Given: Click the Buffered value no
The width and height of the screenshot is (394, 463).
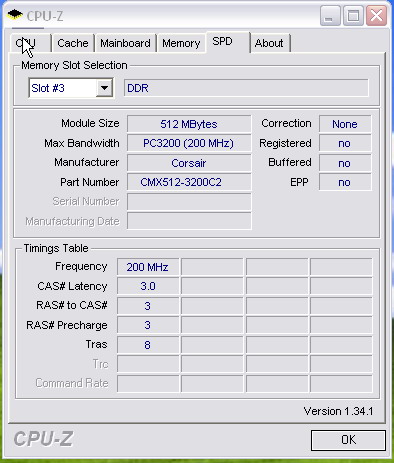Looking at the screenshot, I should click(x=345, y=163).
